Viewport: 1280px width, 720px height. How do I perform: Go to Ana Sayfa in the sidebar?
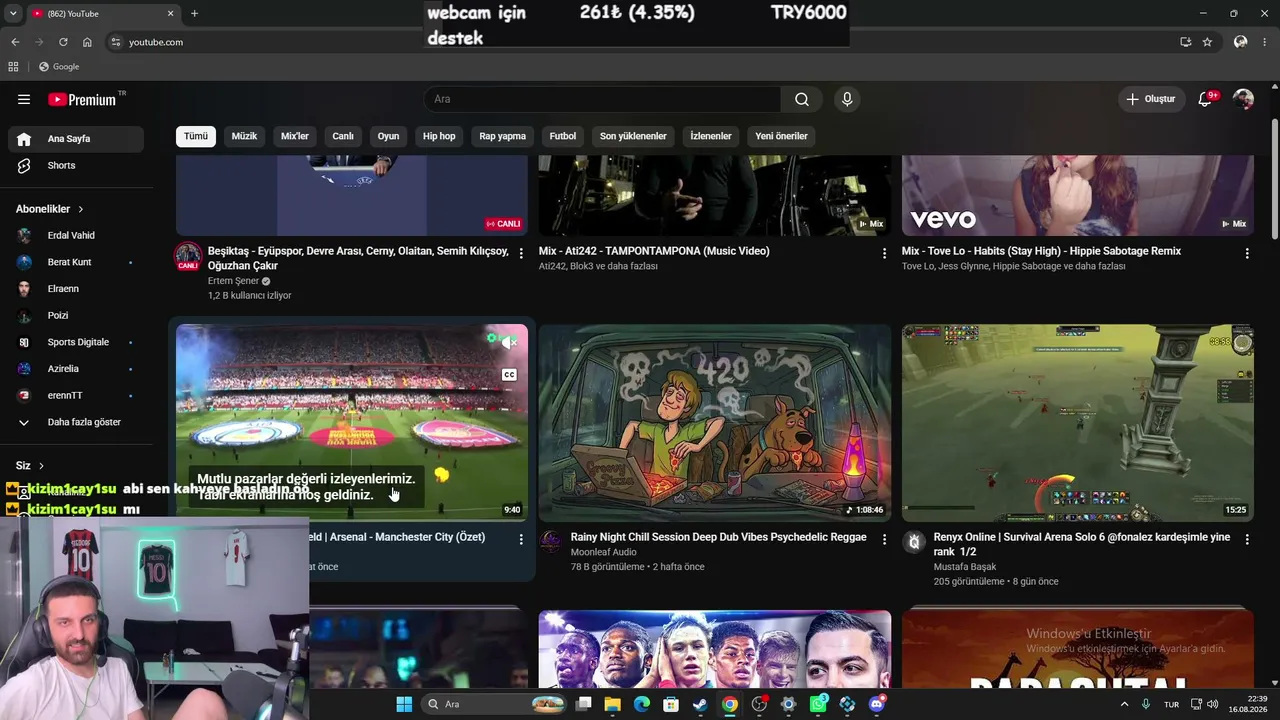pos(75,139)
